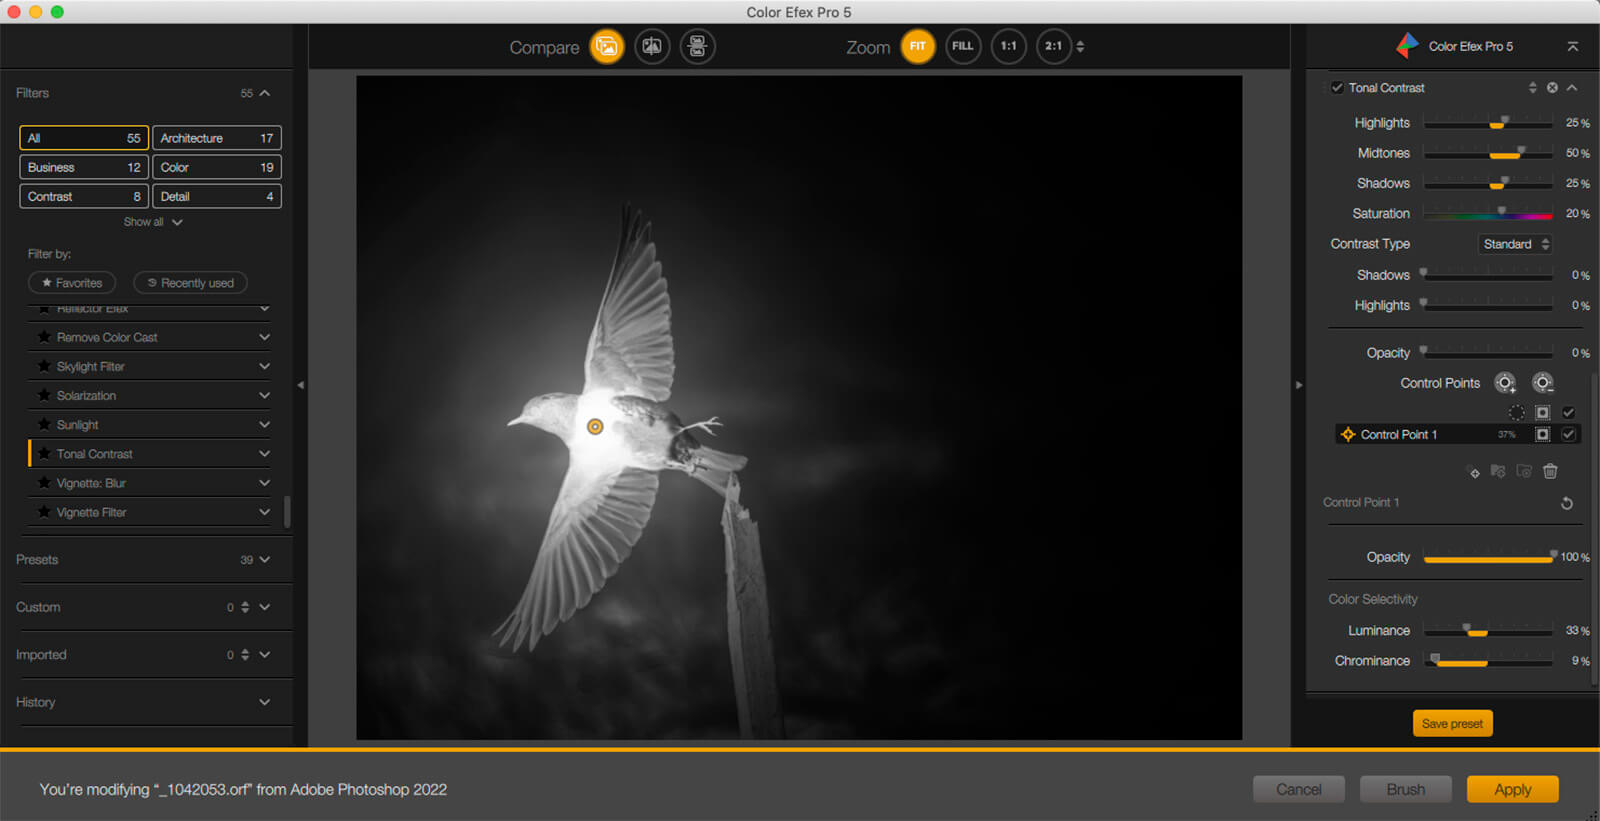Uncheck the Tonal Contrast filter checkbox
1600x821 pixels.
point(1337,88)
